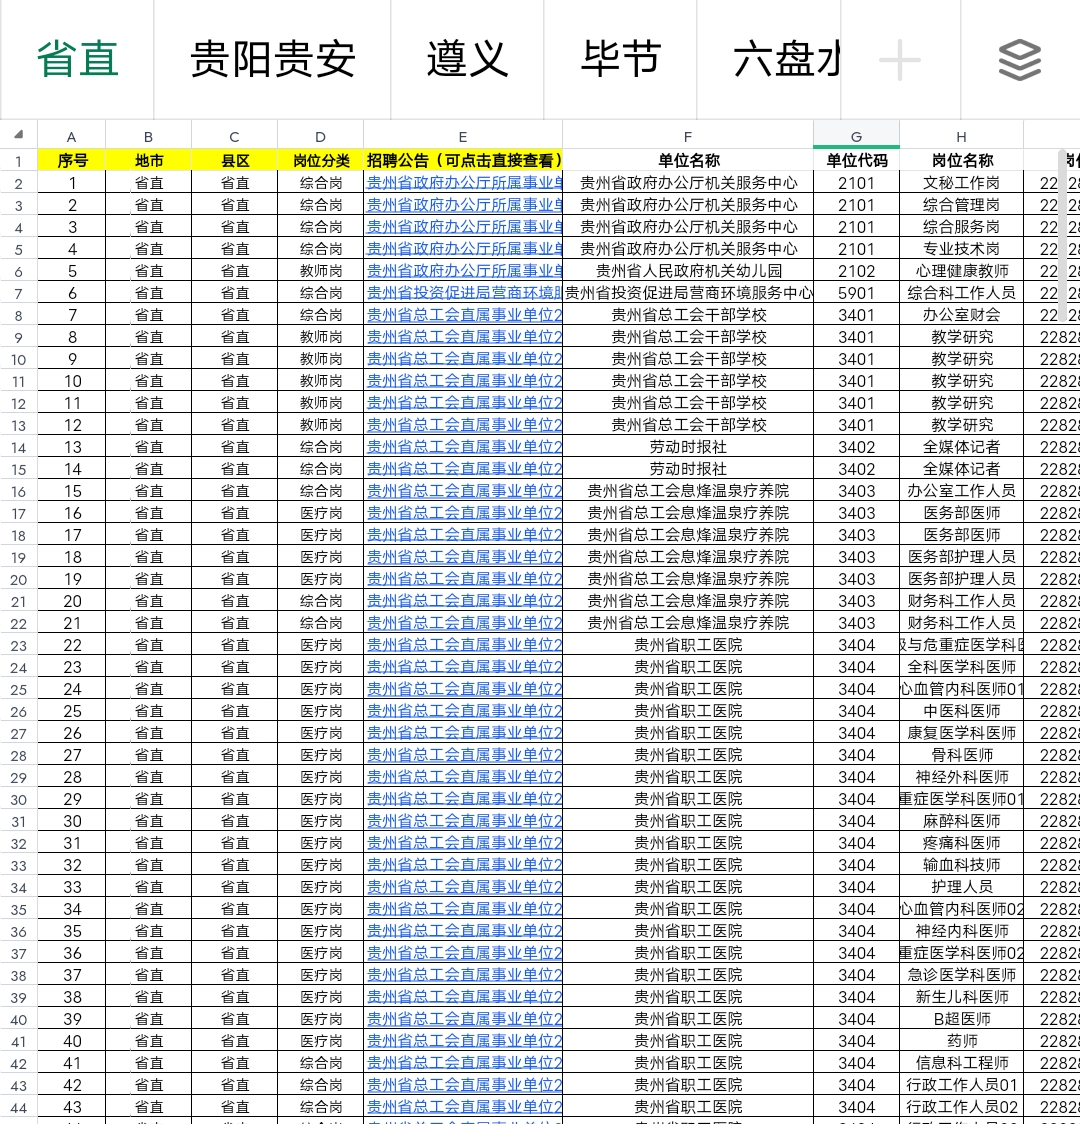Click the 岗位名称 header cell
1080x1124 pixels.
click(x=961, y=160)
